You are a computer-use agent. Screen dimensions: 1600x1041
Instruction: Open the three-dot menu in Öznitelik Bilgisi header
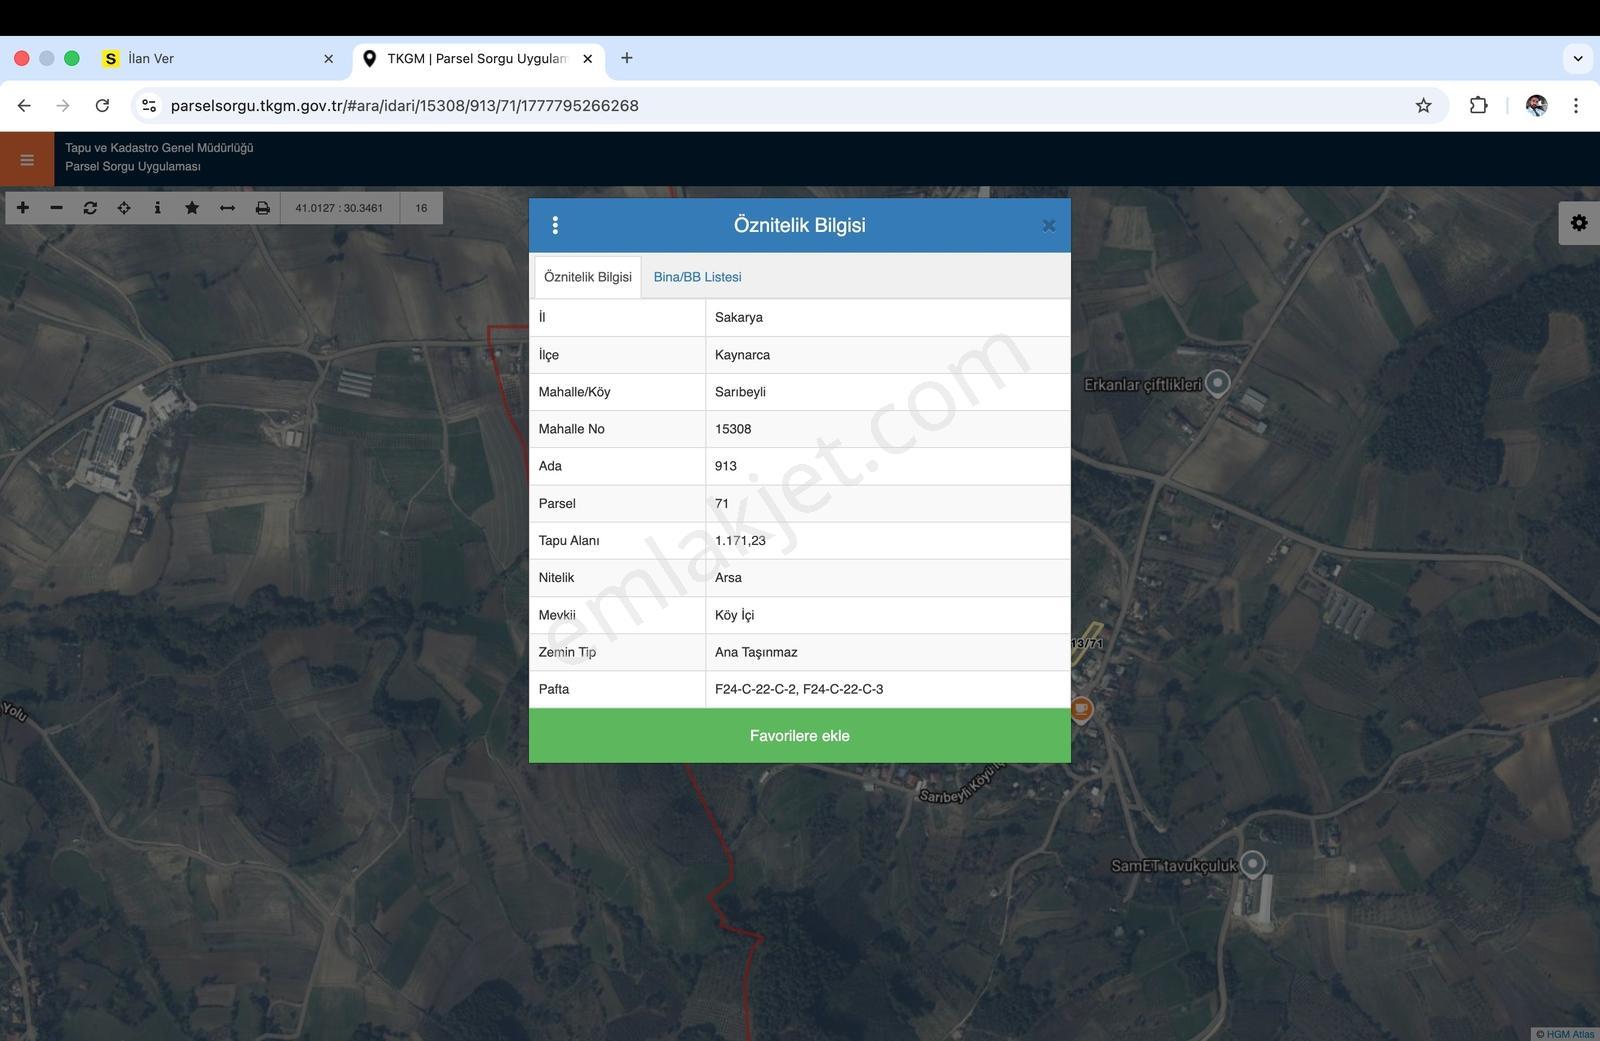[555, 225]
